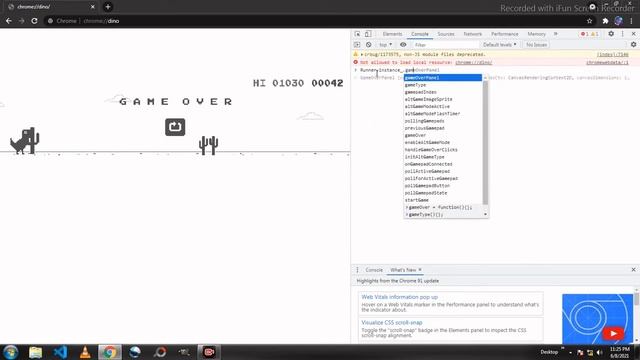Select initAltGameType suggestion
The width and height of the screenshot is (640, 360).
(443, 157)
